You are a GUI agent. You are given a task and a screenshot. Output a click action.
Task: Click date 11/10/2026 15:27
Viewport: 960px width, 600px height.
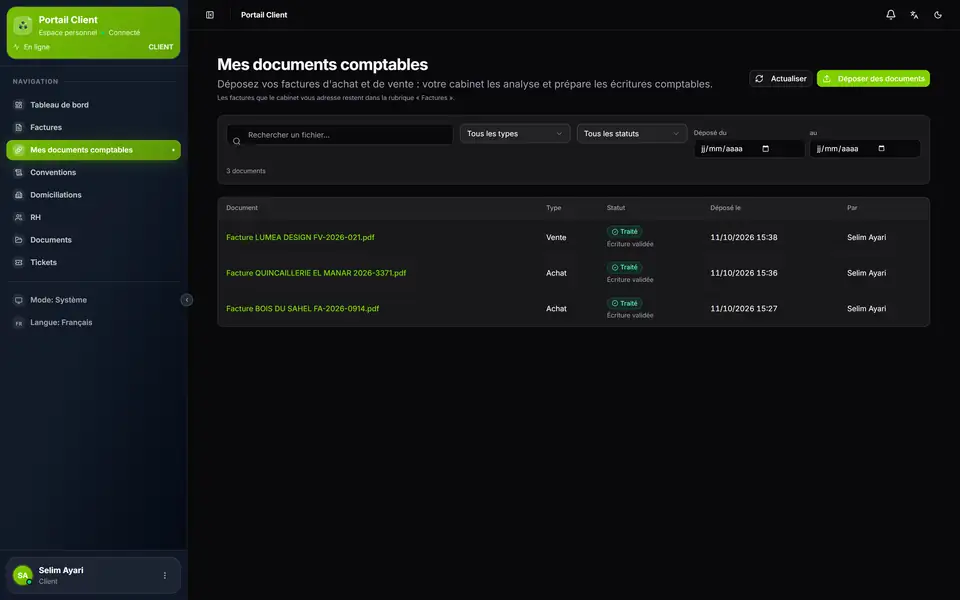click(x=744, y=309)
